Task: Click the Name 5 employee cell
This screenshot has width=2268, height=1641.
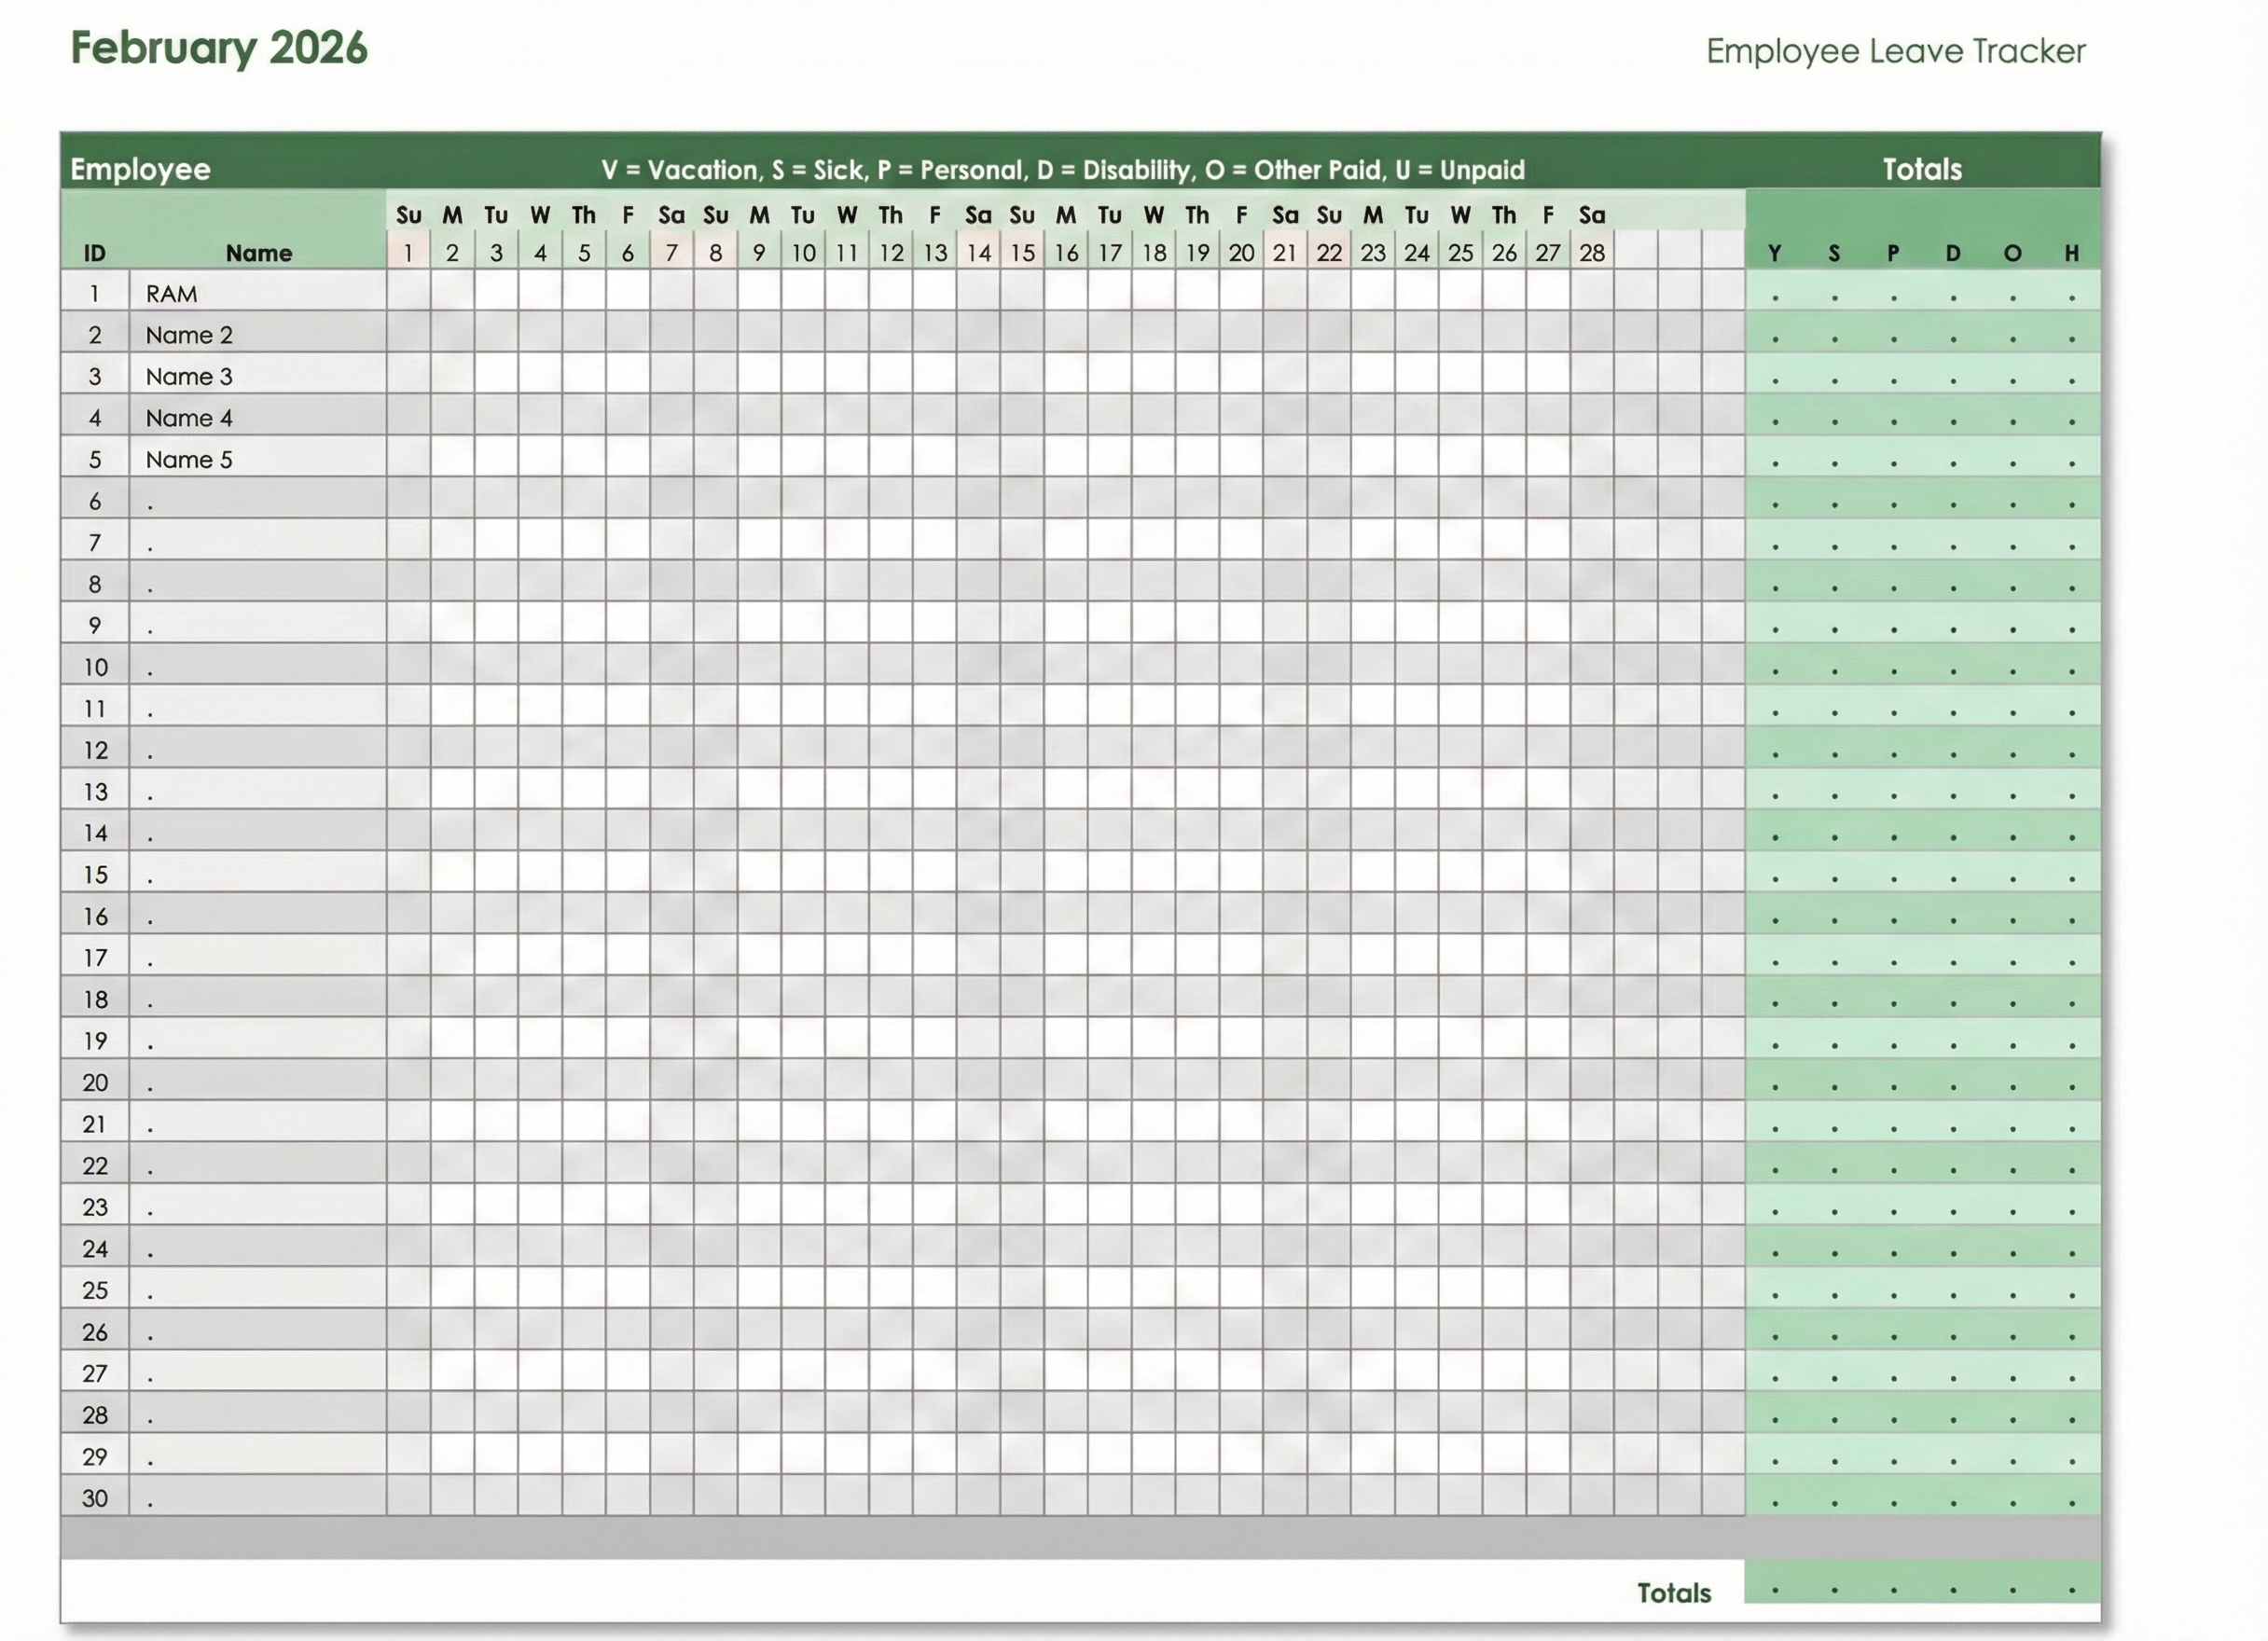Action: (189, 459)
